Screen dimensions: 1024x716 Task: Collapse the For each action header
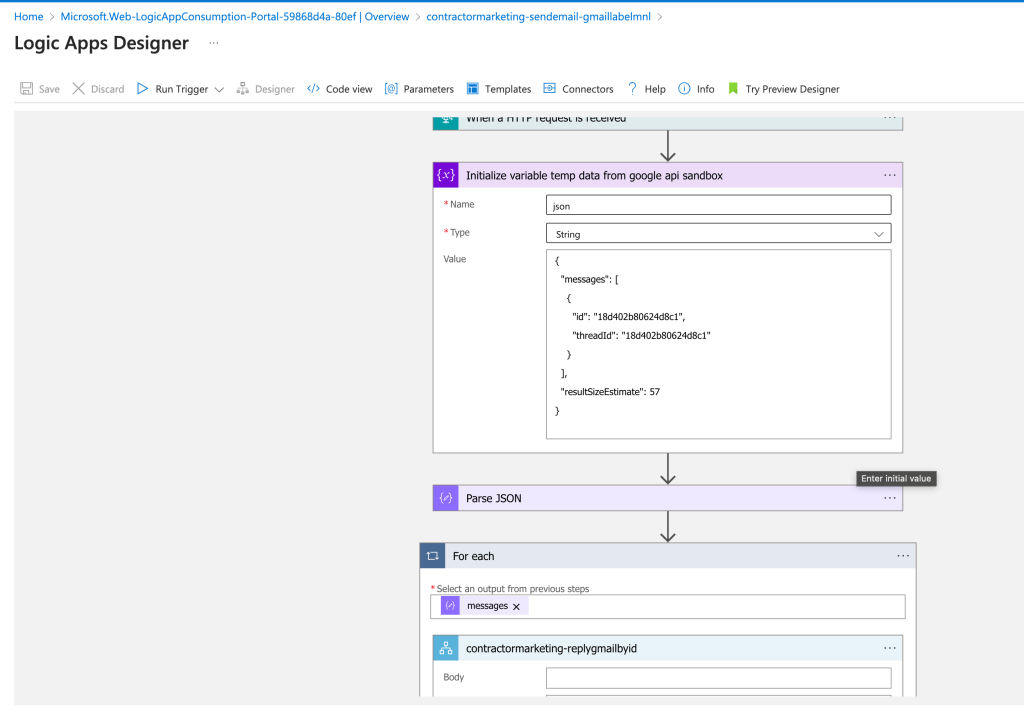click(667, 556)
